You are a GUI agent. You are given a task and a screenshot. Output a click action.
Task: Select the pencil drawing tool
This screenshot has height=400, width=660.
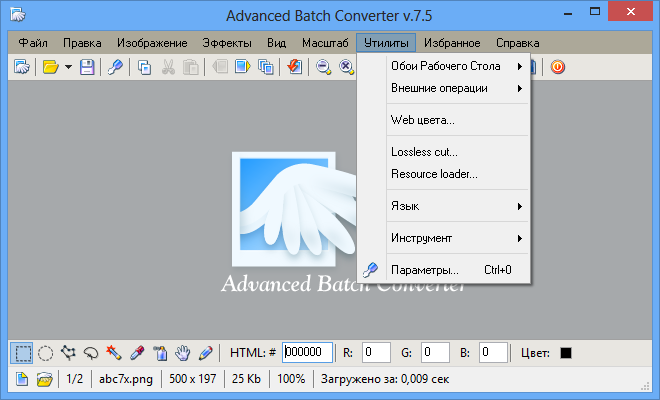tap(205, 353)
